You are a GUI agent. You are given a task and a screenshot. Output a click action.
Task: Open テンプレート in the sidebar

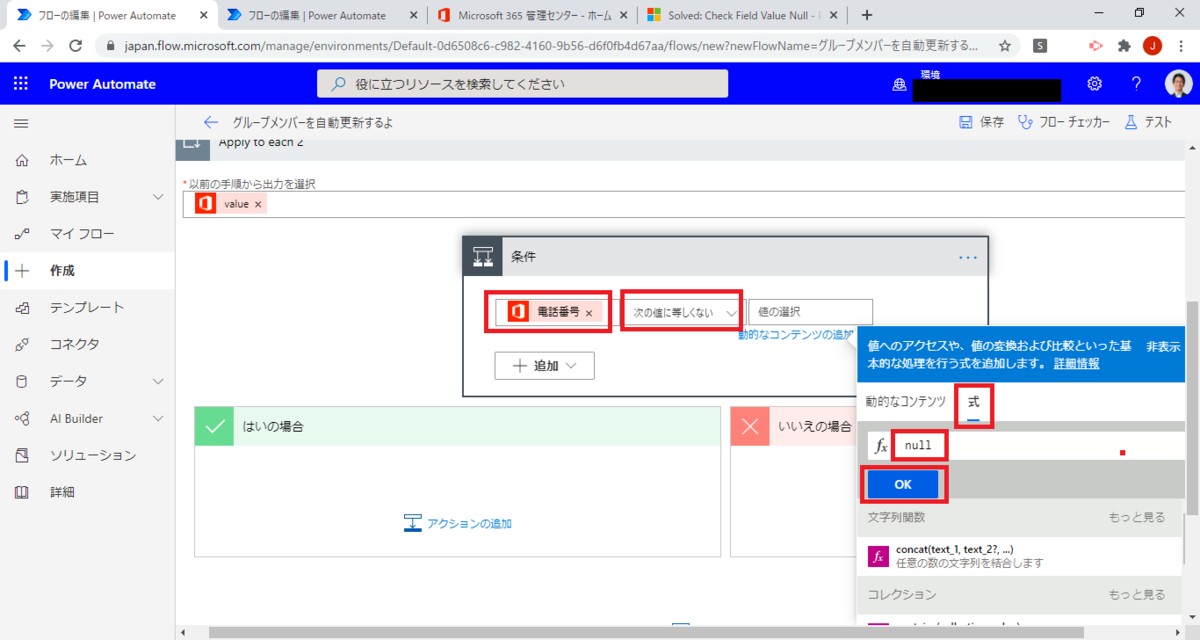(x=87, y=308)
